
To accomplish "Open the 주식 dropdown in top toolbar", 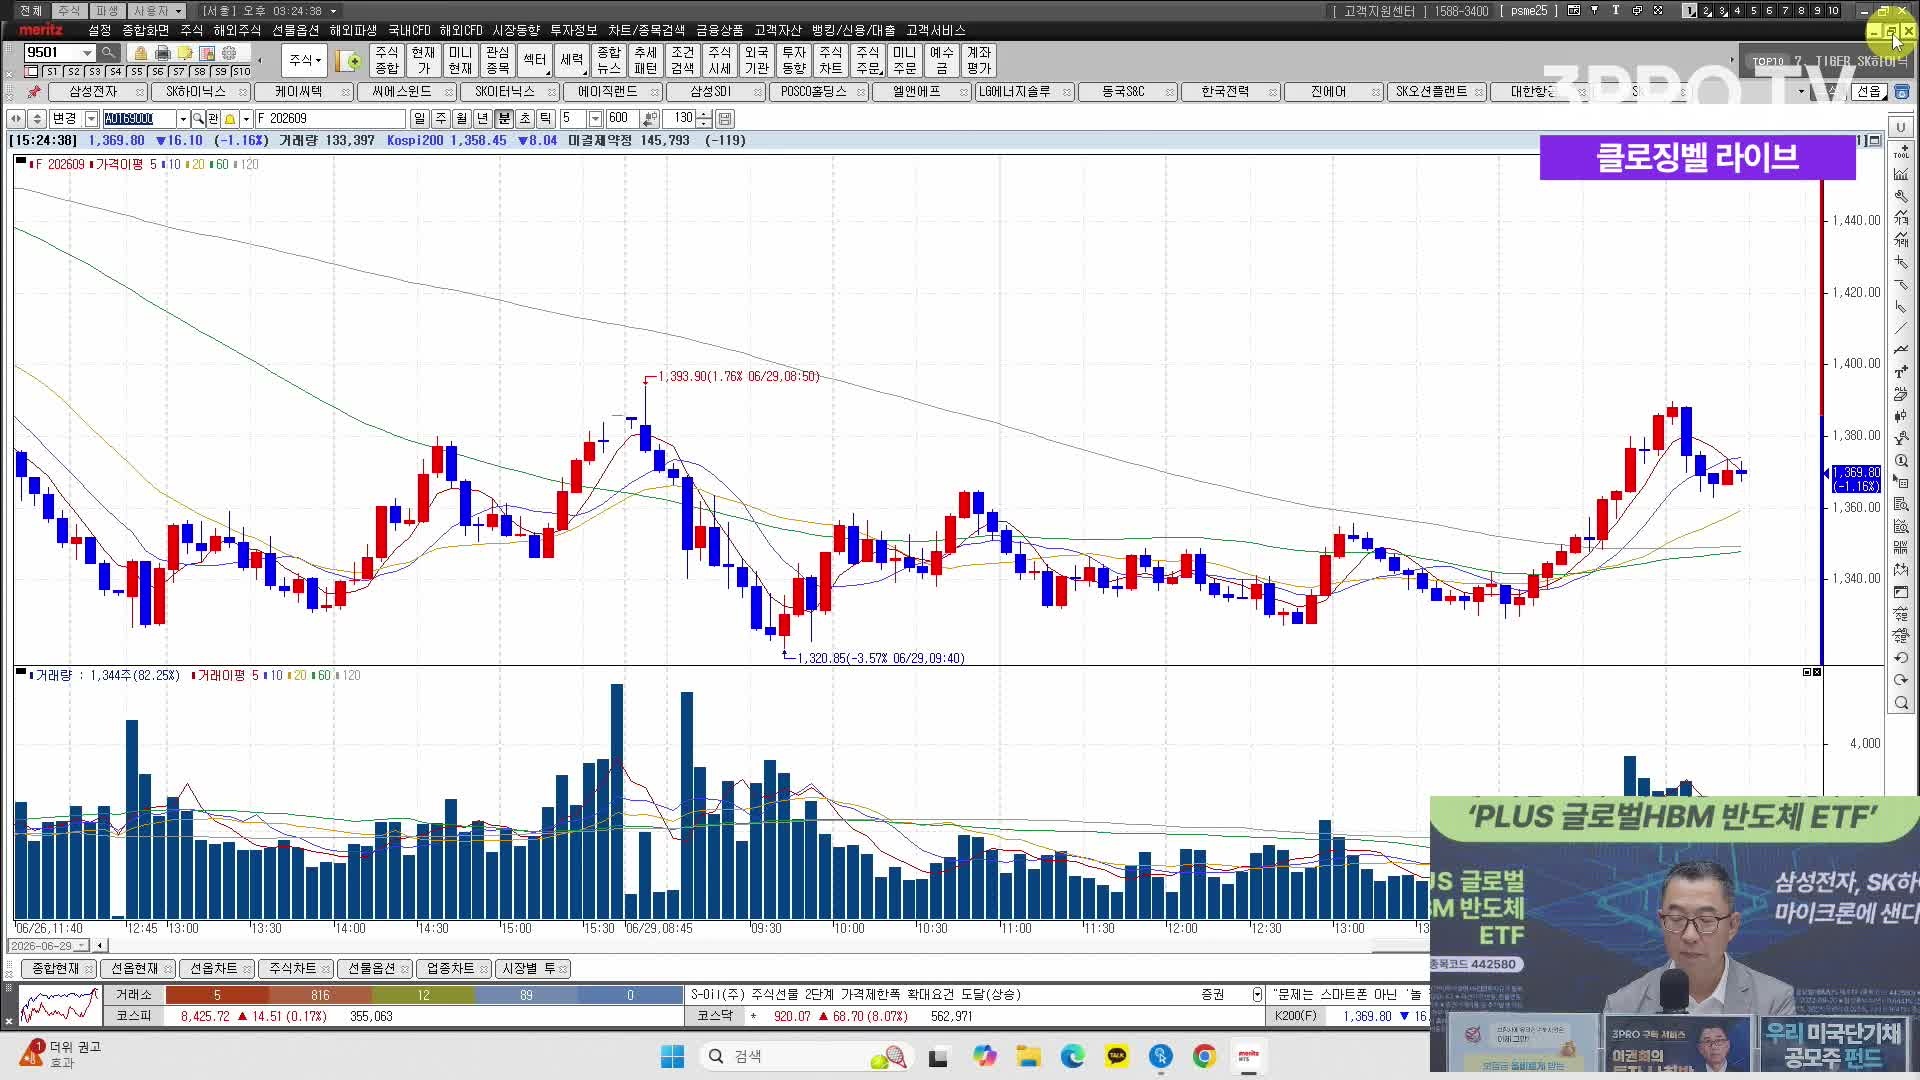I will pos(305,60).
